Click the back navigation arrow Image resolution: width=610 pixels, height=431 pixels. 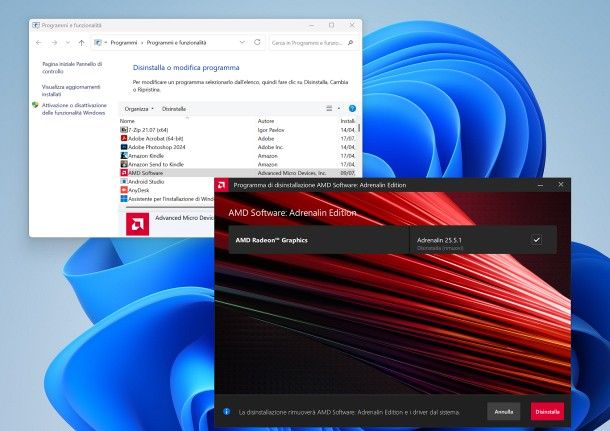[x=39, y=43]
